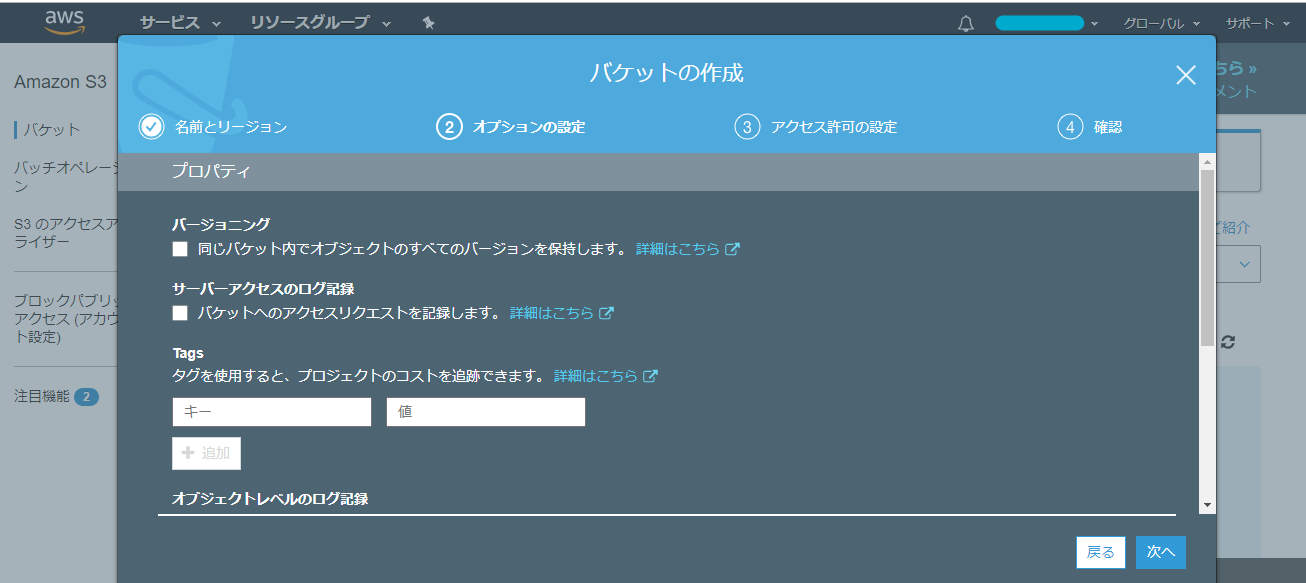This screenshot has width=1306, height=583.
Task: Click the tag キー input field
Action: [x=272, y=412]
